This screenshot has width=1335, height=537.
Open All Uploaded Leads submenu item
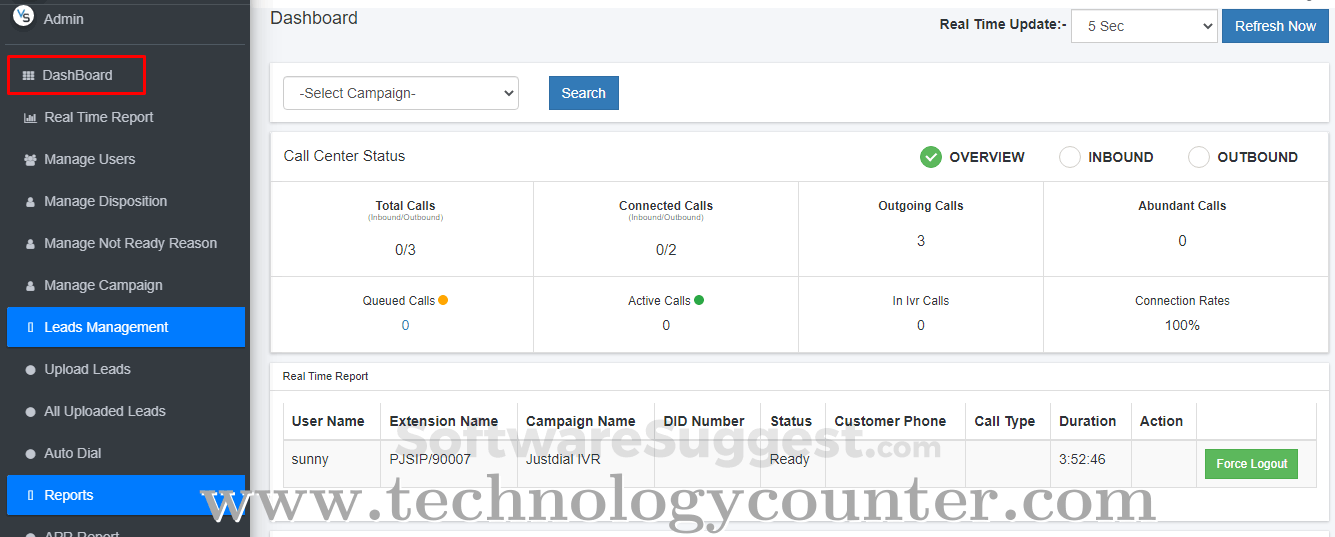(105, 411)
